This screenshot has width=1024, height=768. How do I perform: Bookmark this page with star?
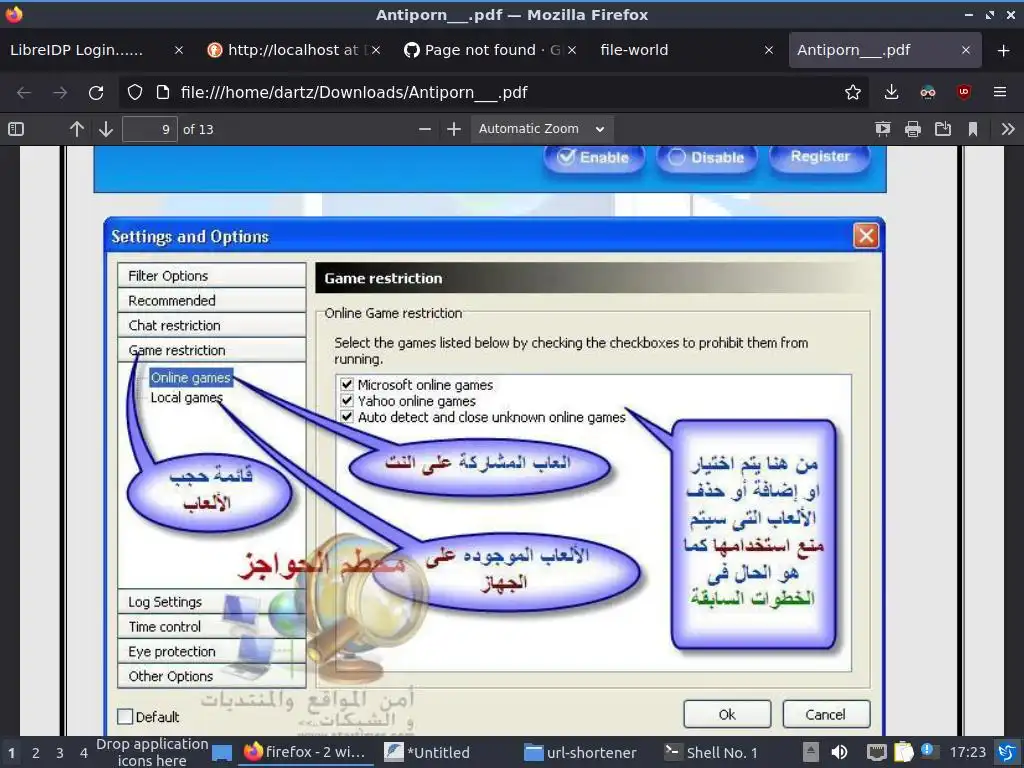(852, 93)
